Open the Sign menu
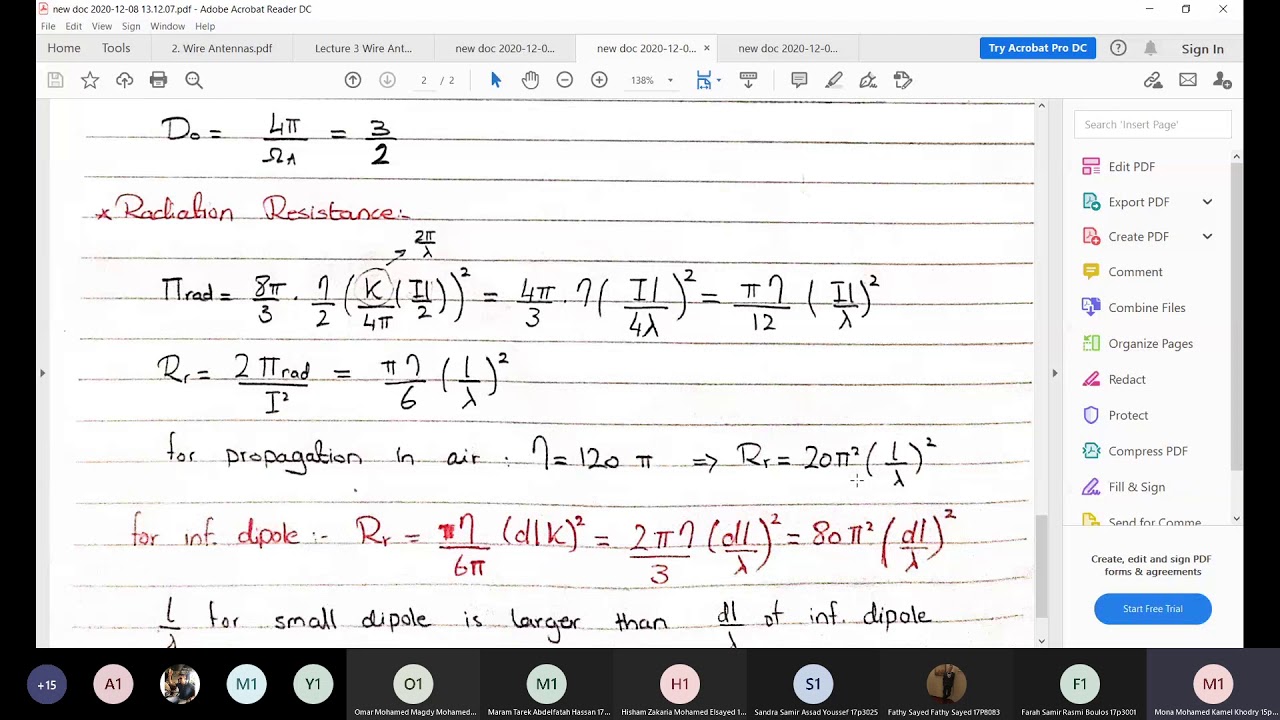1280x720 pixels. pos(131,26)
